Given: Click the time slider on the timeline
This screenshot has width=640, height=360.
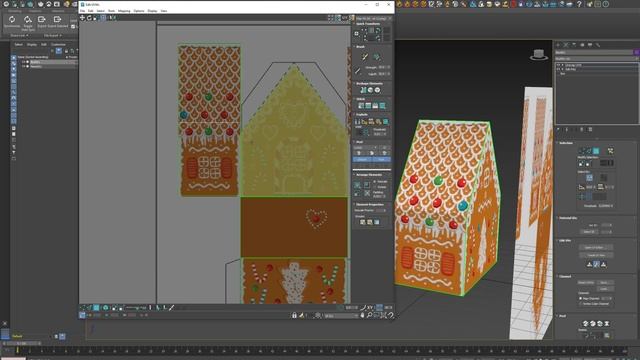Looking at the screenshot, I should (x=21, y=343).
